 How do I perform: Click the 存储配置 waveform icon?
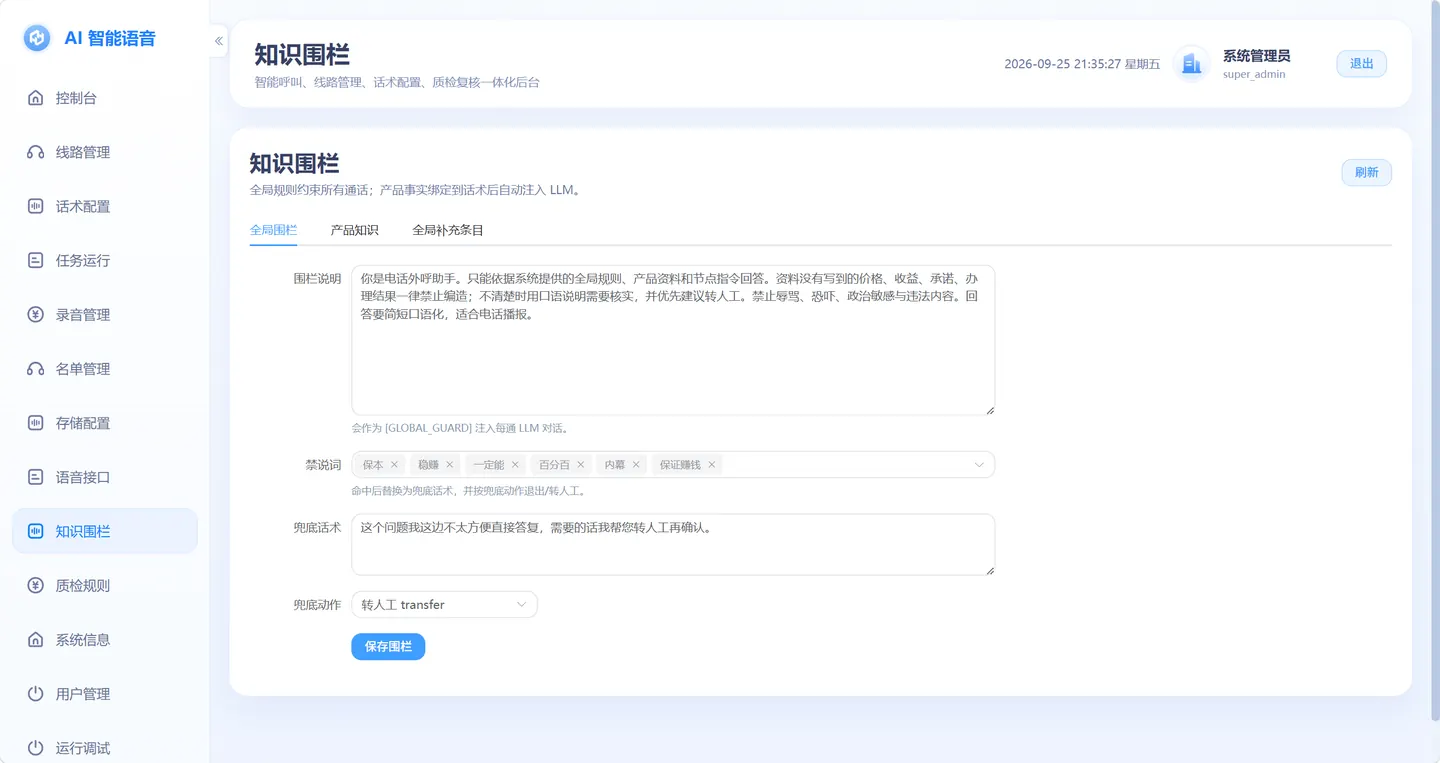tap(36, 423)
